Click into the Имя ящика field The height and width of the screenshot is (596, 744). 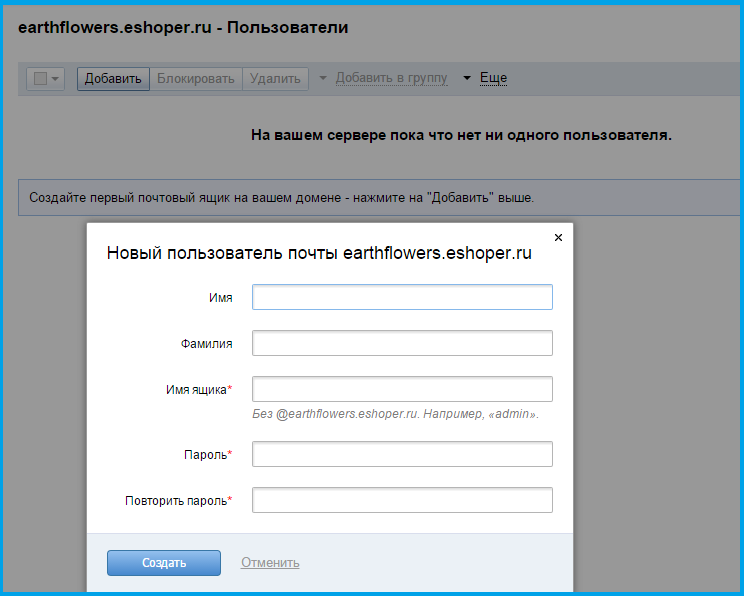(x=402, y=389)
